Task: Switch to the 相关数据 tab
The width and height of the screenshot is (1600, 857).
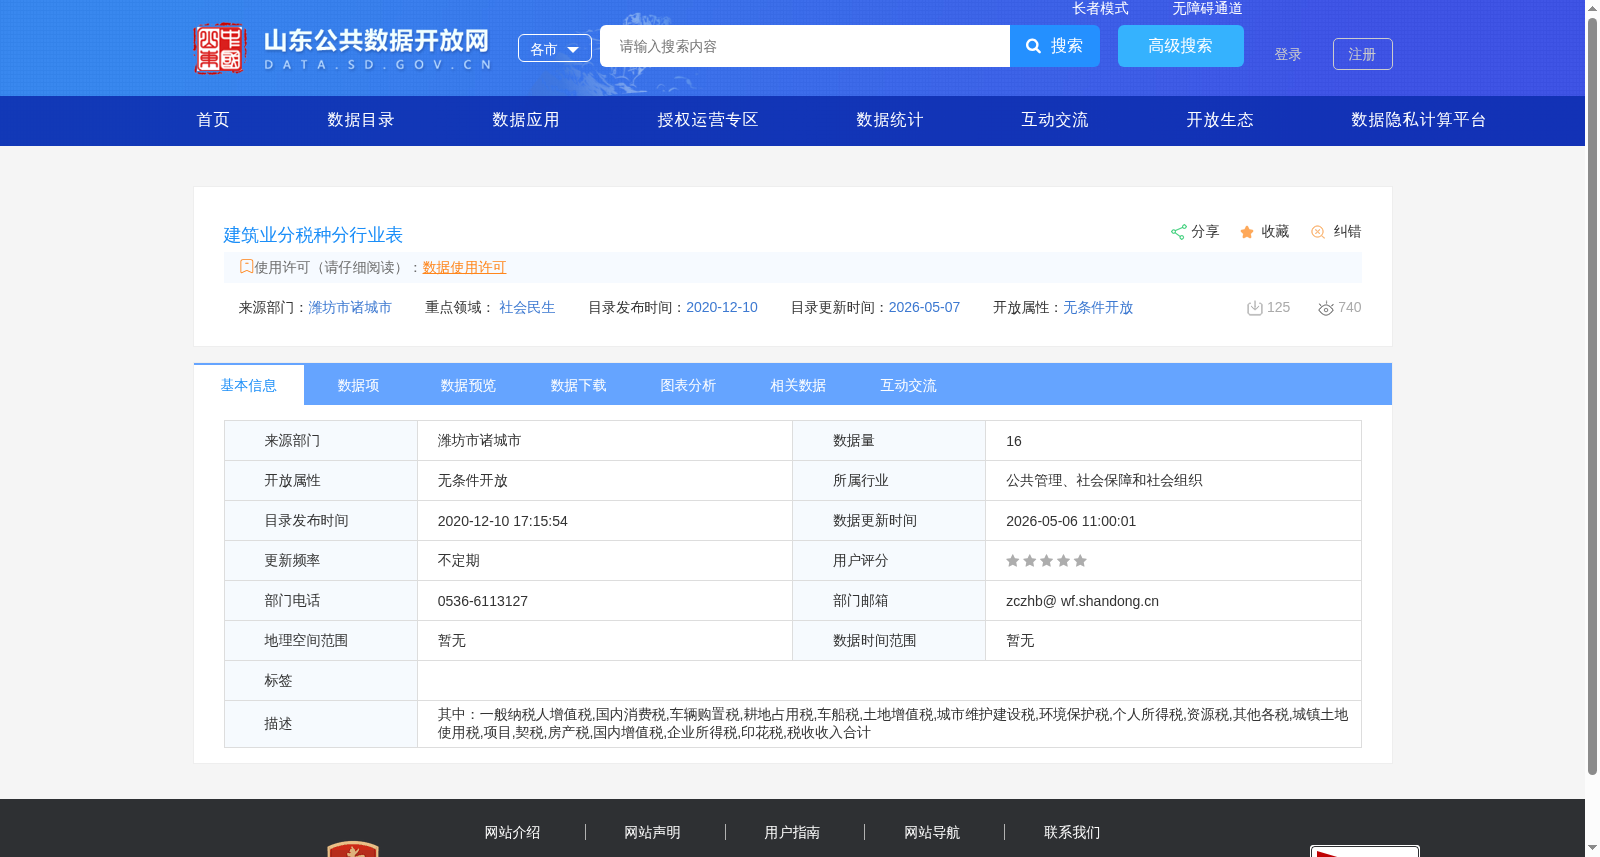Action: 799,385
